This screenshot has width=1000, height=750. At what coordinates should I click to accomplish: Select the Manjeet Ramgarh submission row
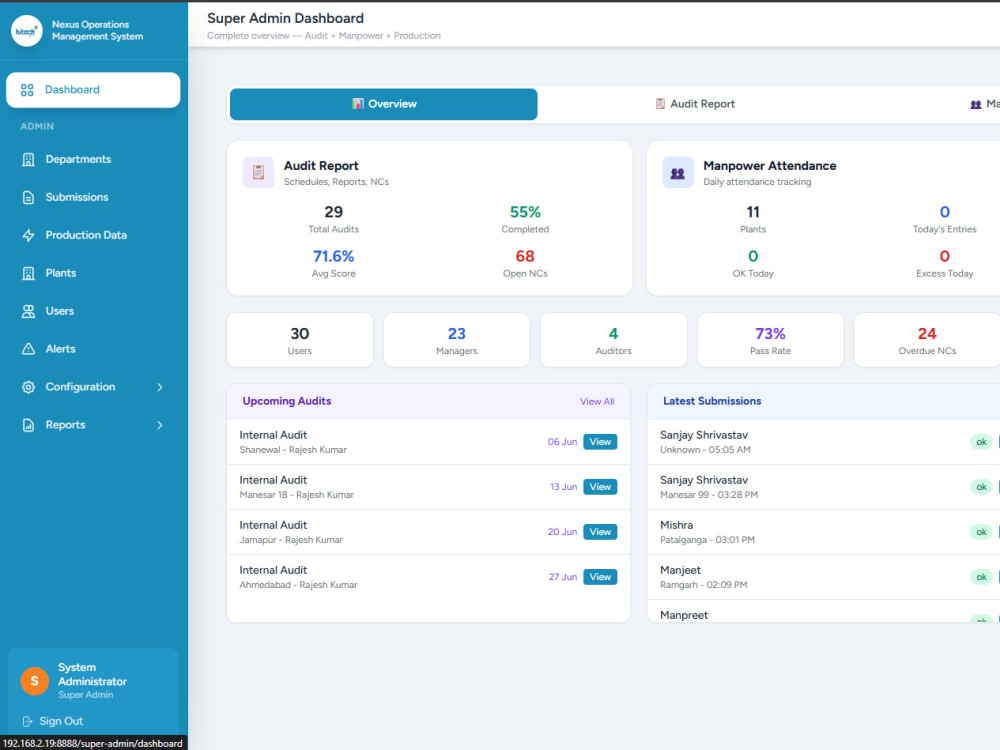pos(823,577)
